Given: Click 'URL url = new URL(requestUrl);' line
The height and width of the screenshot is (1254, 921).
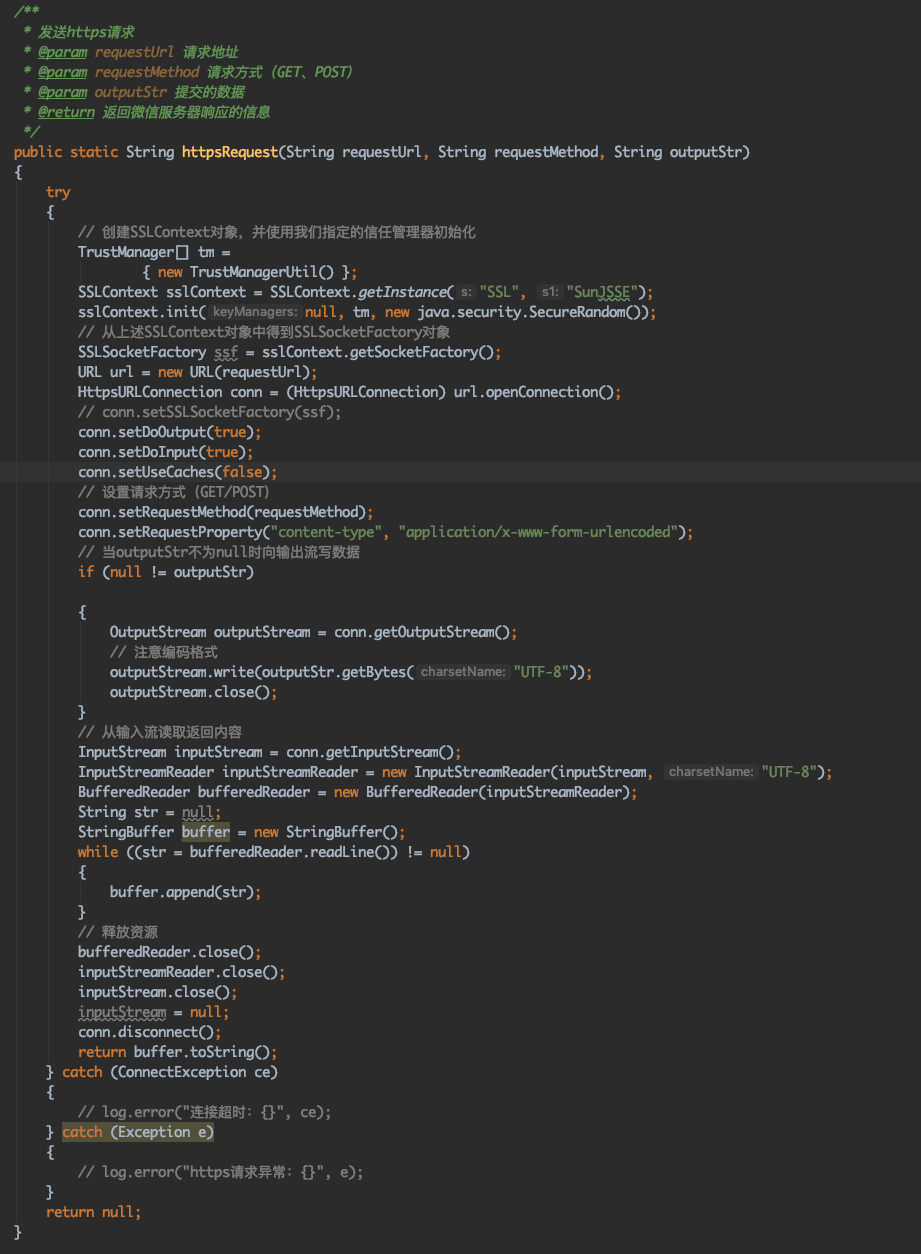Looking at the screenshot, I should pos(198,372).
